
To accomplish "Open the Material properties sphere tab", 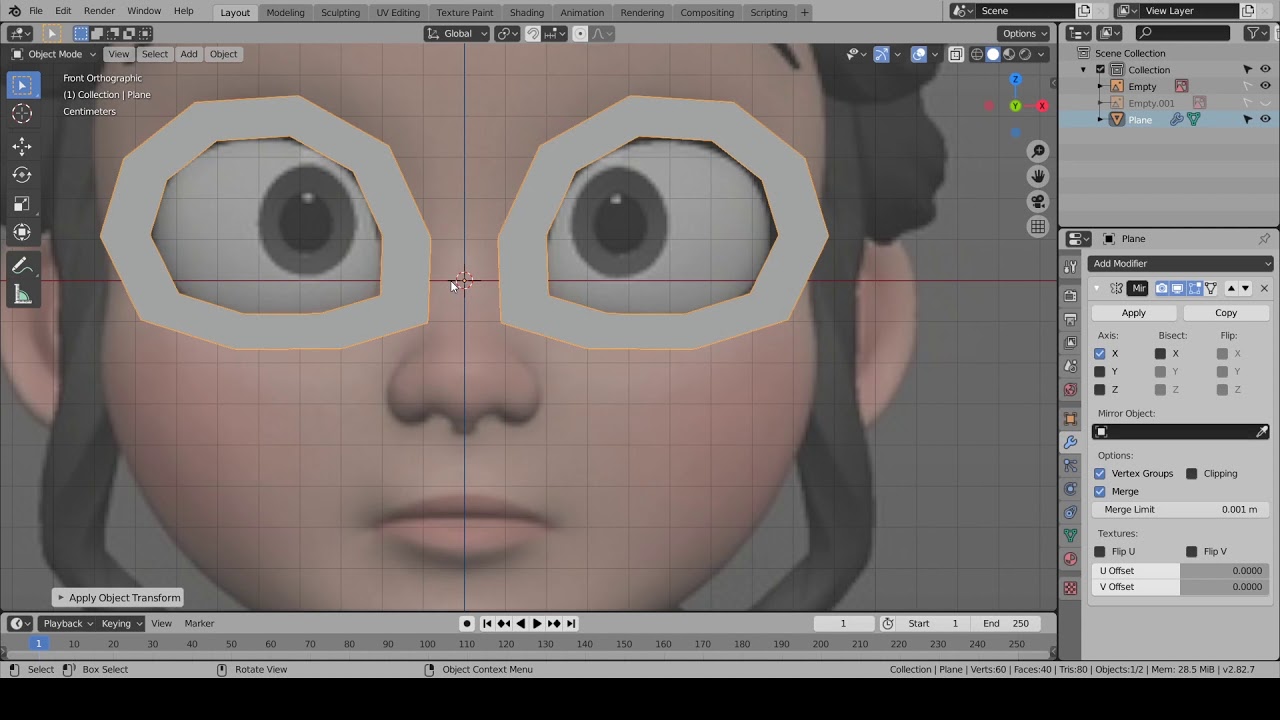I will 1070,559.
